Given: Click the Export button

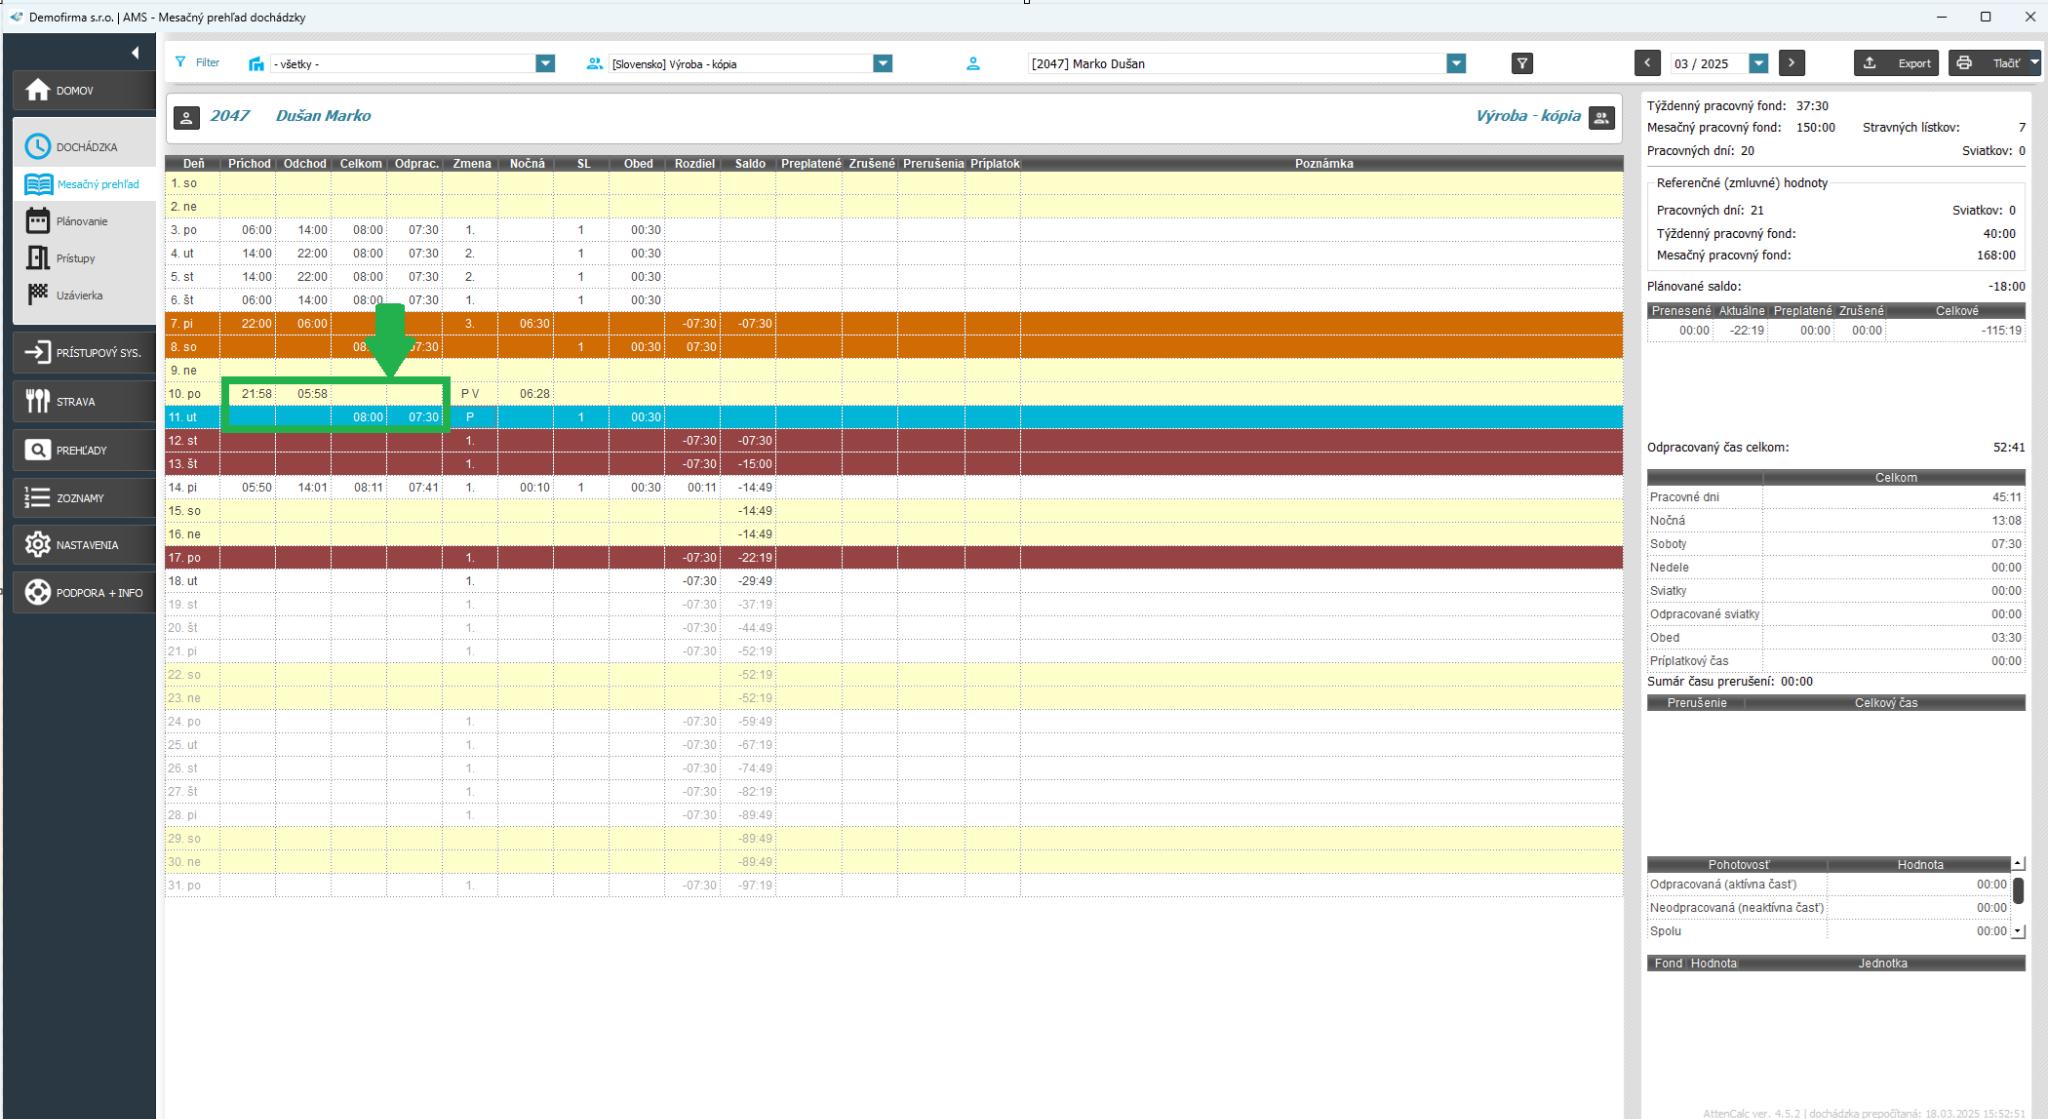Looking at the screenshot, I should (x=1896, y=64).
